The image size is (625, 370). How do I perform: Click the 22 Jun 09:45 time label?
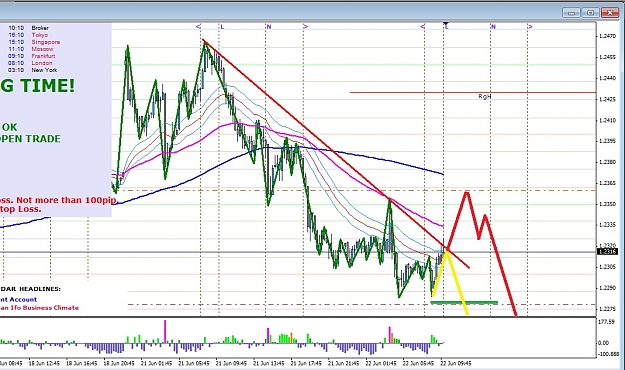coord(456,363)
